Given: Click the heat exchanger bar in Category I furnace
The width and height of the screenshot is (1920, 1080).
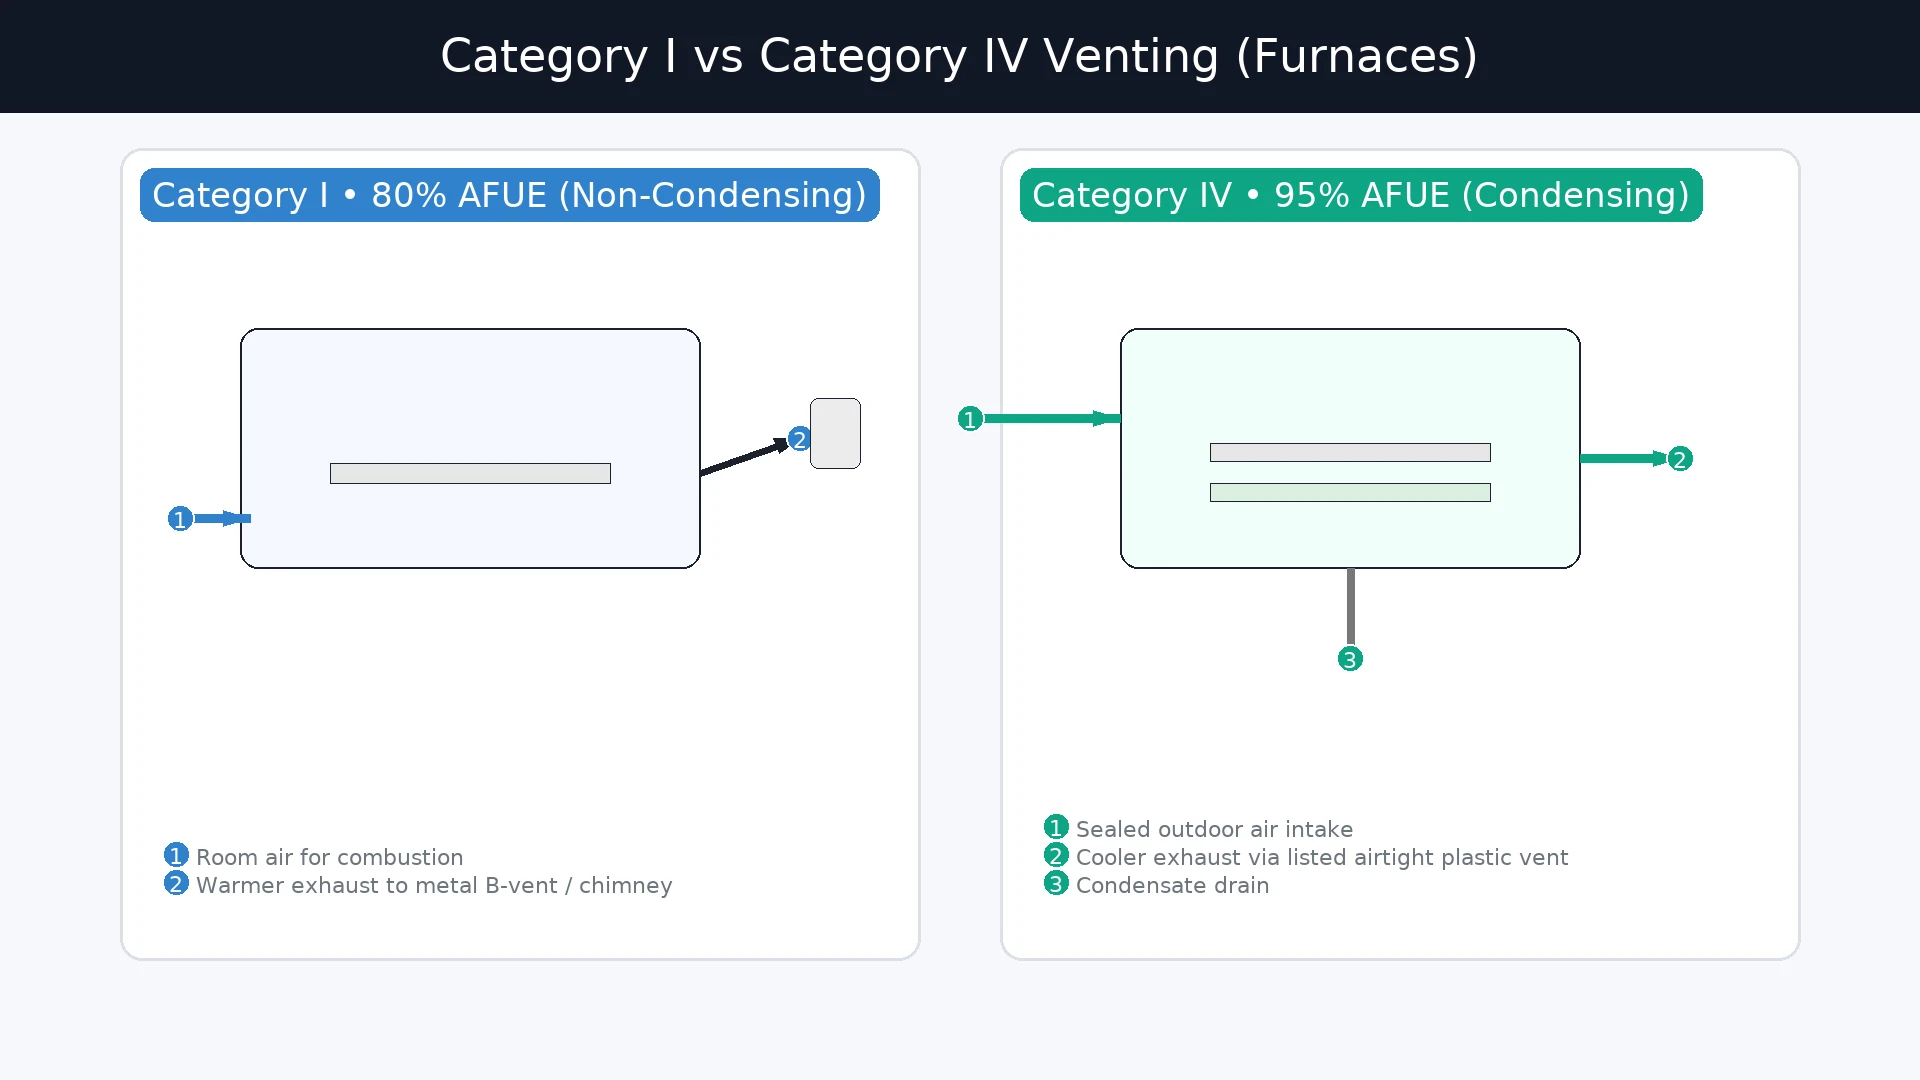Looking at the screenshot, I should coord(470,473).
